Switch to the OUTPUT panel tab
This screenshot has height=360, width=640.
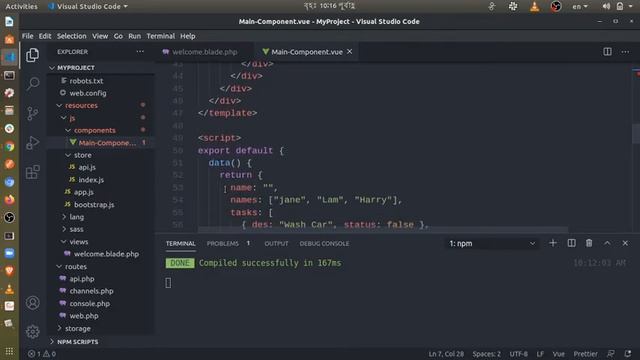[276, 243]
